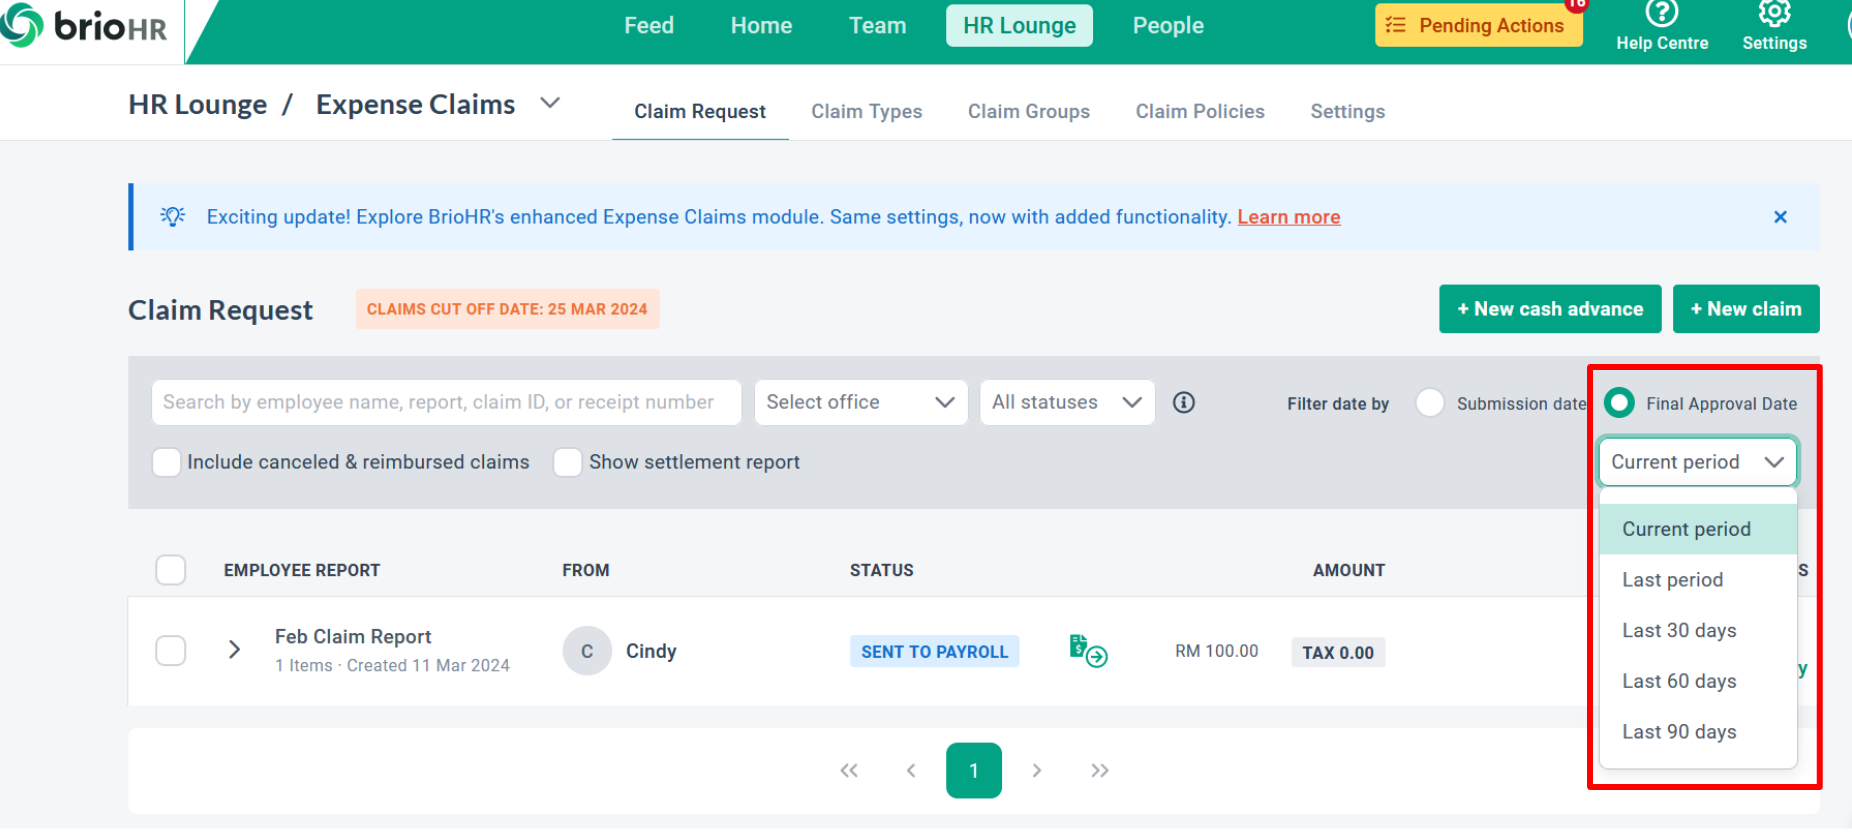Choose Current period option in list
The width and height of the screenshot is (1852, 833).
(1698, 529)
